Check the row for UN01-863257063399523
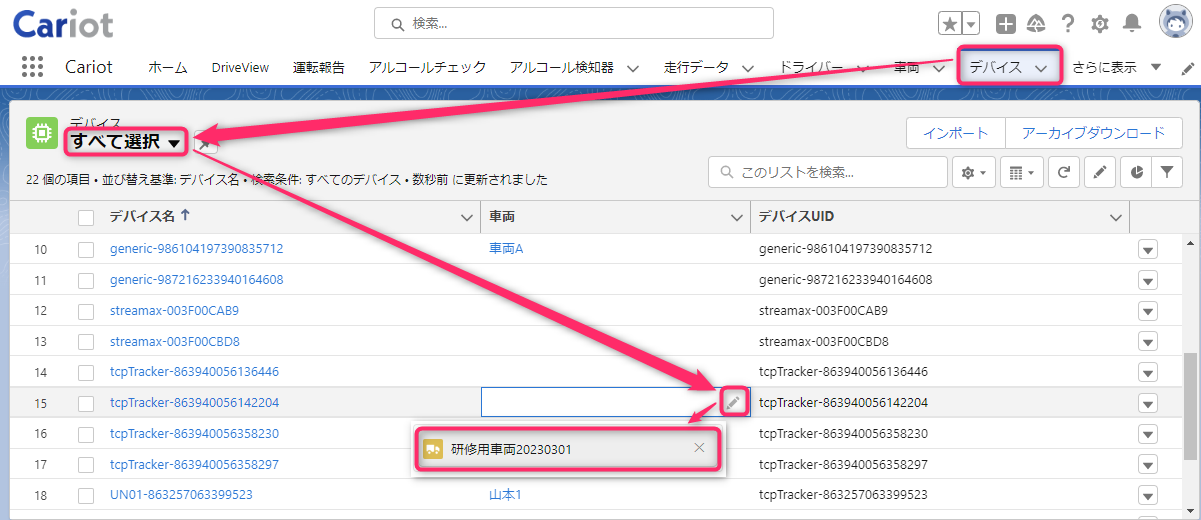Image resolution: width=1201 pixels, height=520 pixels. (86, 495)
